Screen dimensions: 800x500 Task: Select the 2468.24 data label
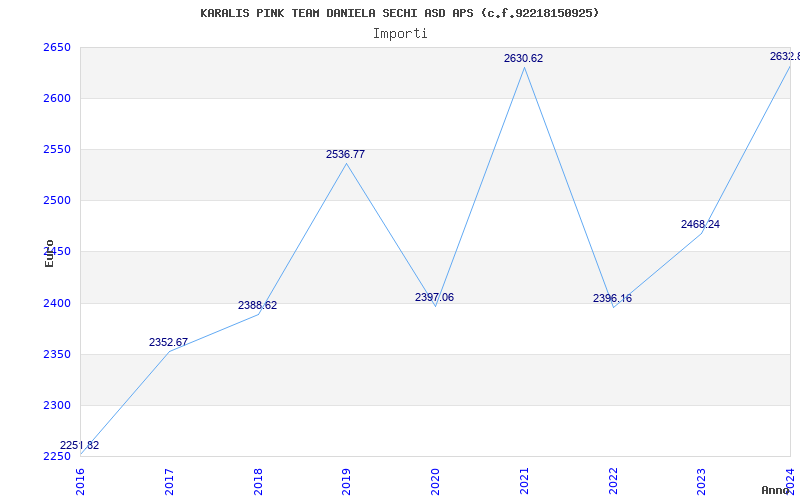tap(701, 224)
